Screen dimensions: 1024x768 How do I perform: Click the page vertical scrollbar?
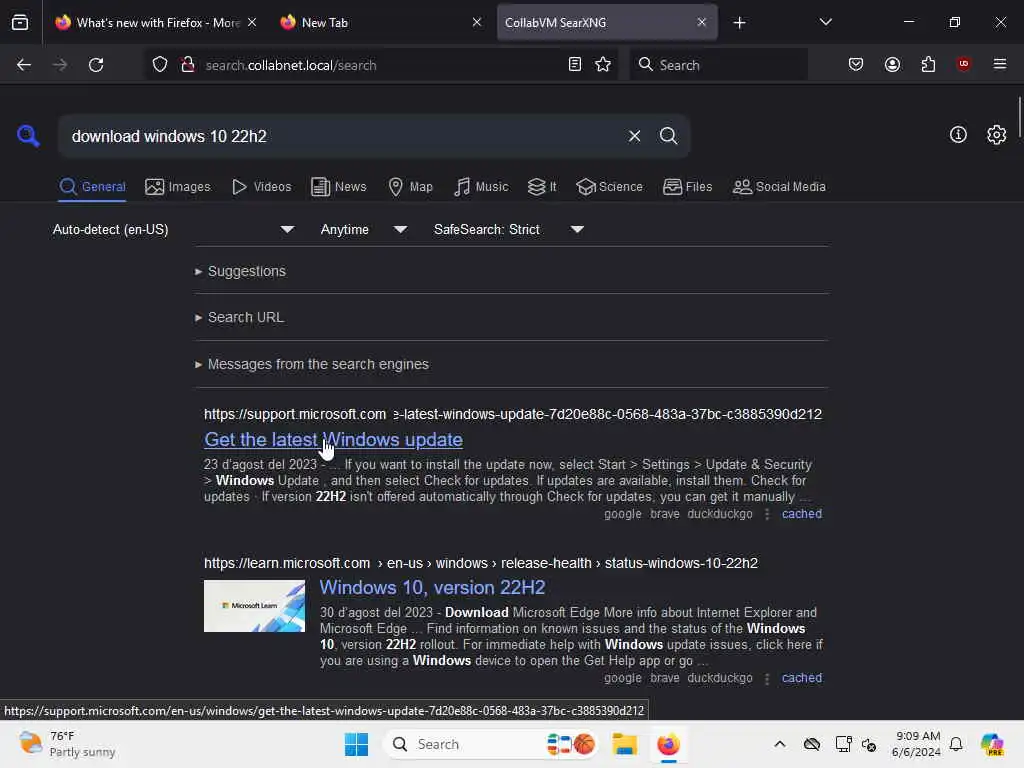click(x=1019, y=116)
